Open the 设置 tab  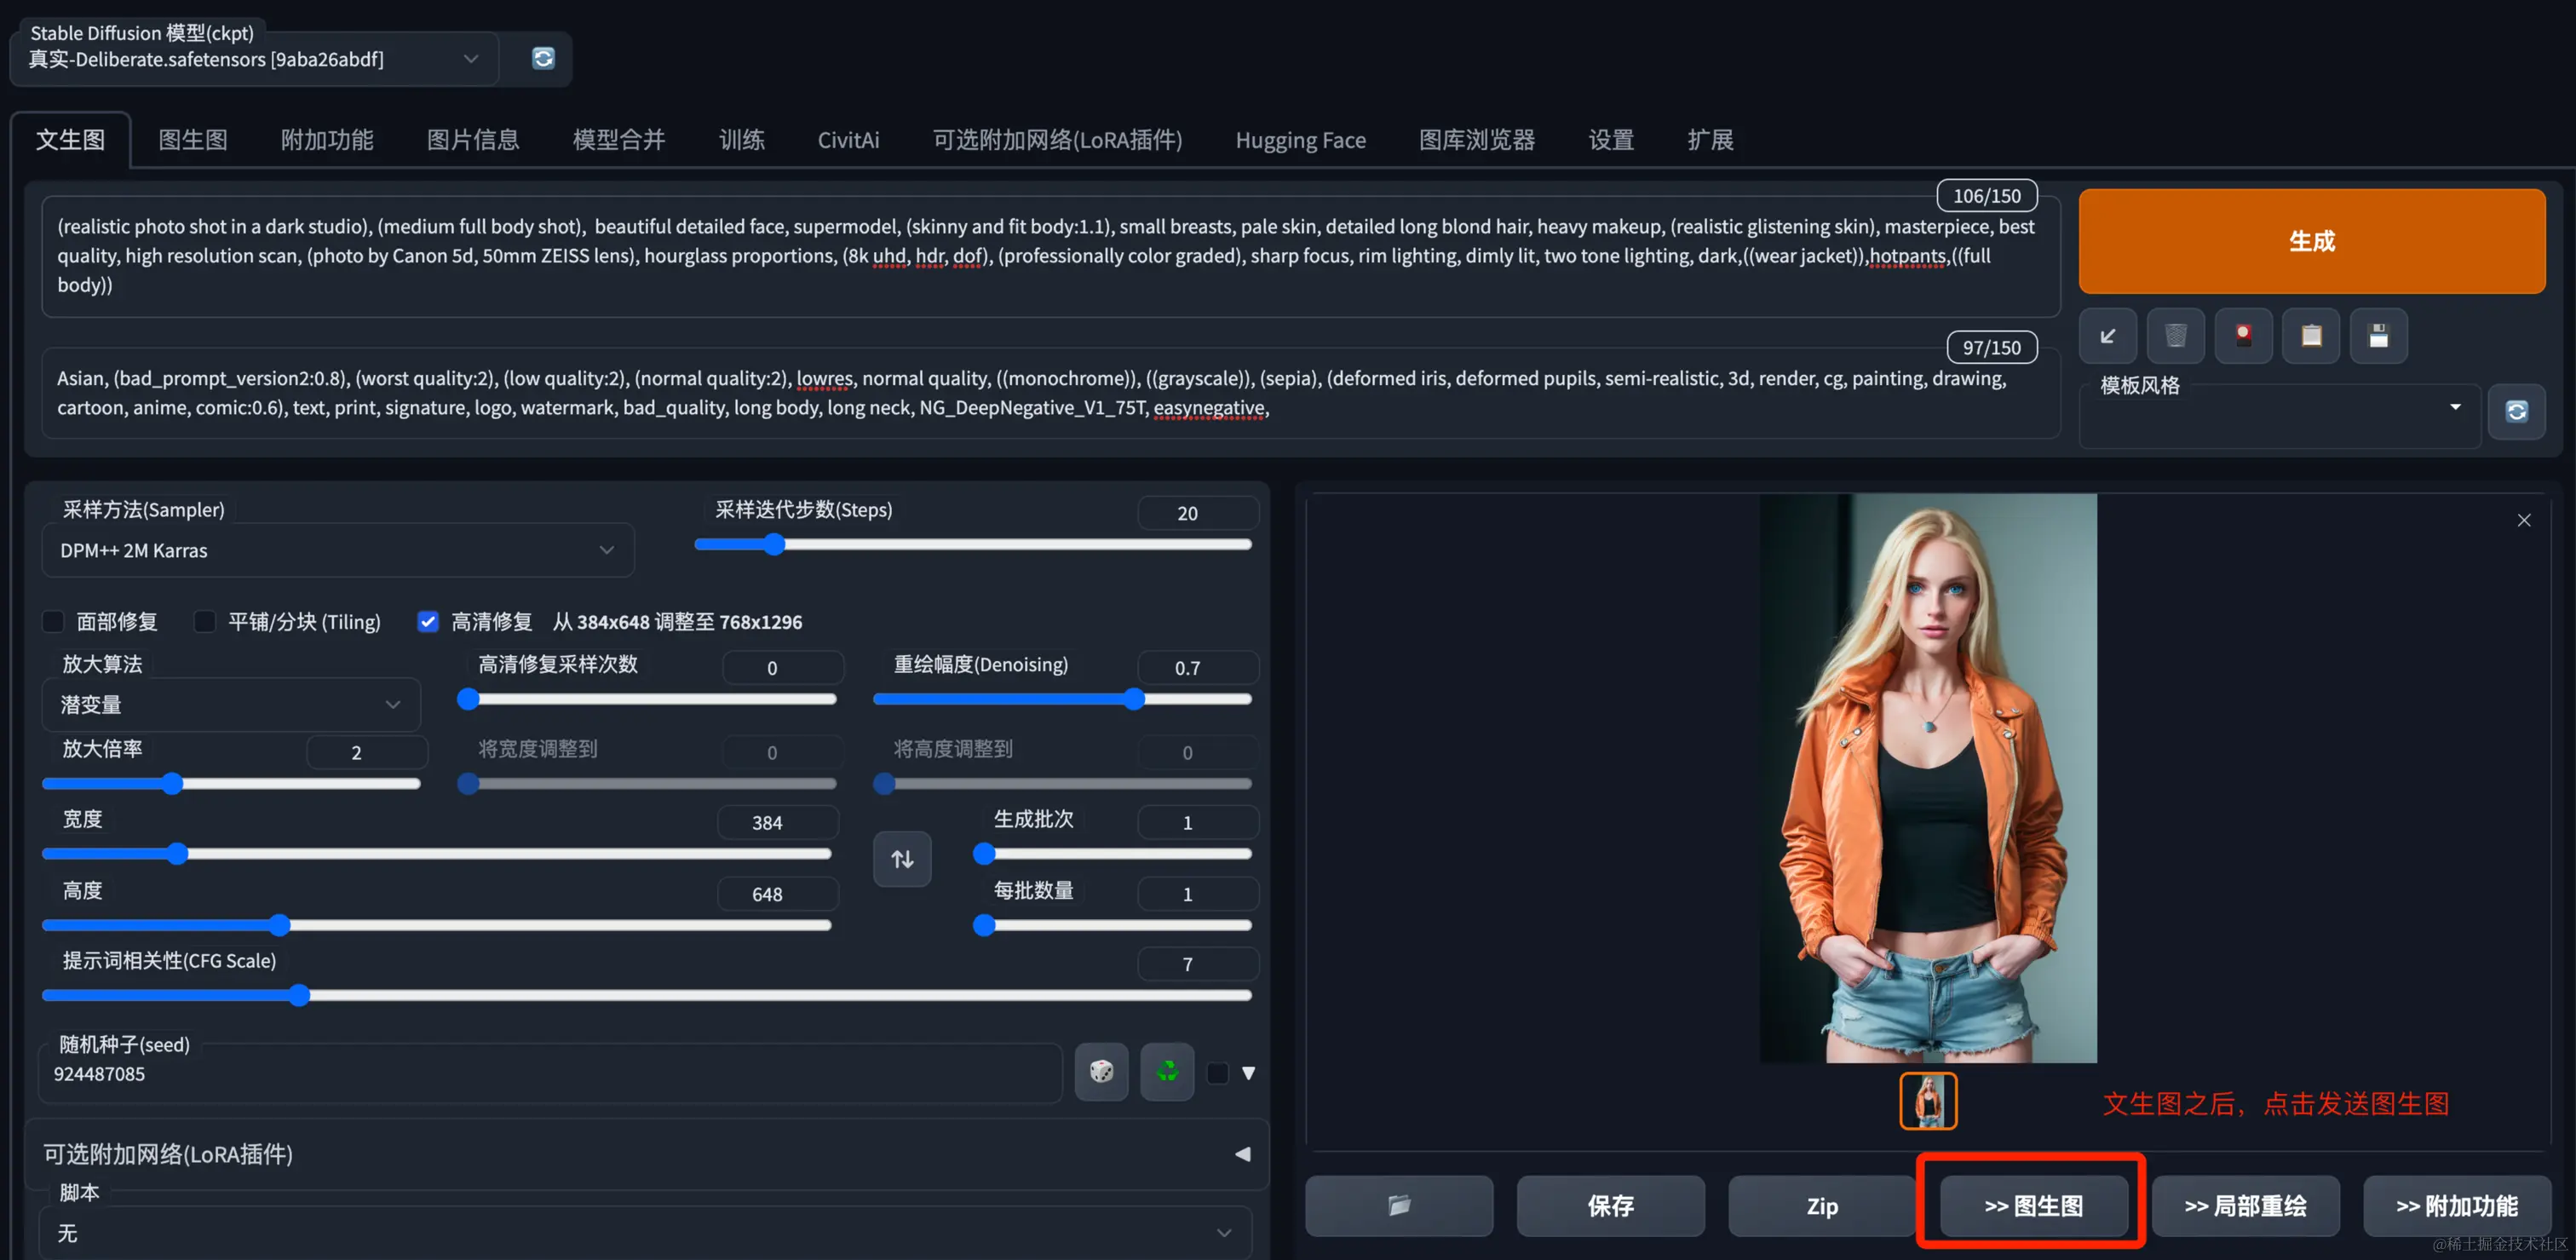pos(1611,140)
